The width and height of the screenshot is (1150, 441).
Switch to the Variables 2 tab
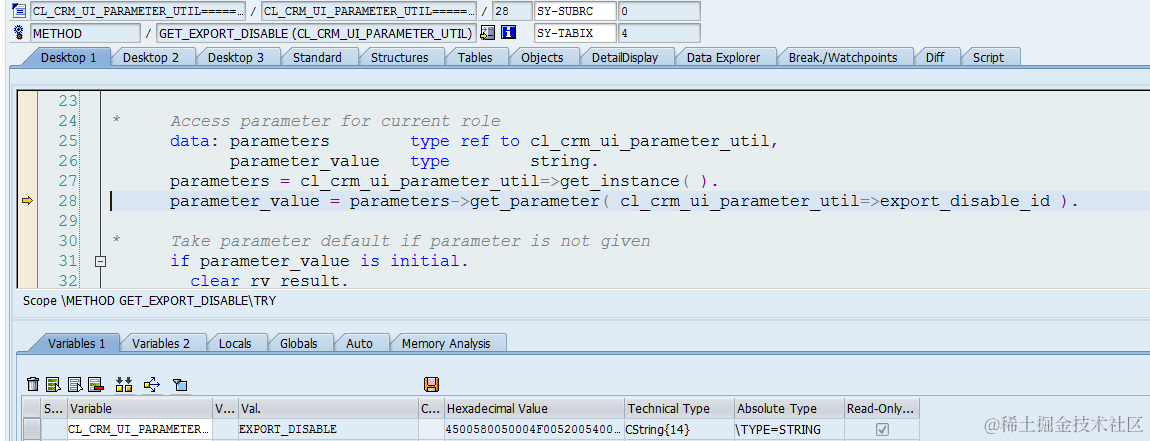pyautogui.click(x=161, y=343)
